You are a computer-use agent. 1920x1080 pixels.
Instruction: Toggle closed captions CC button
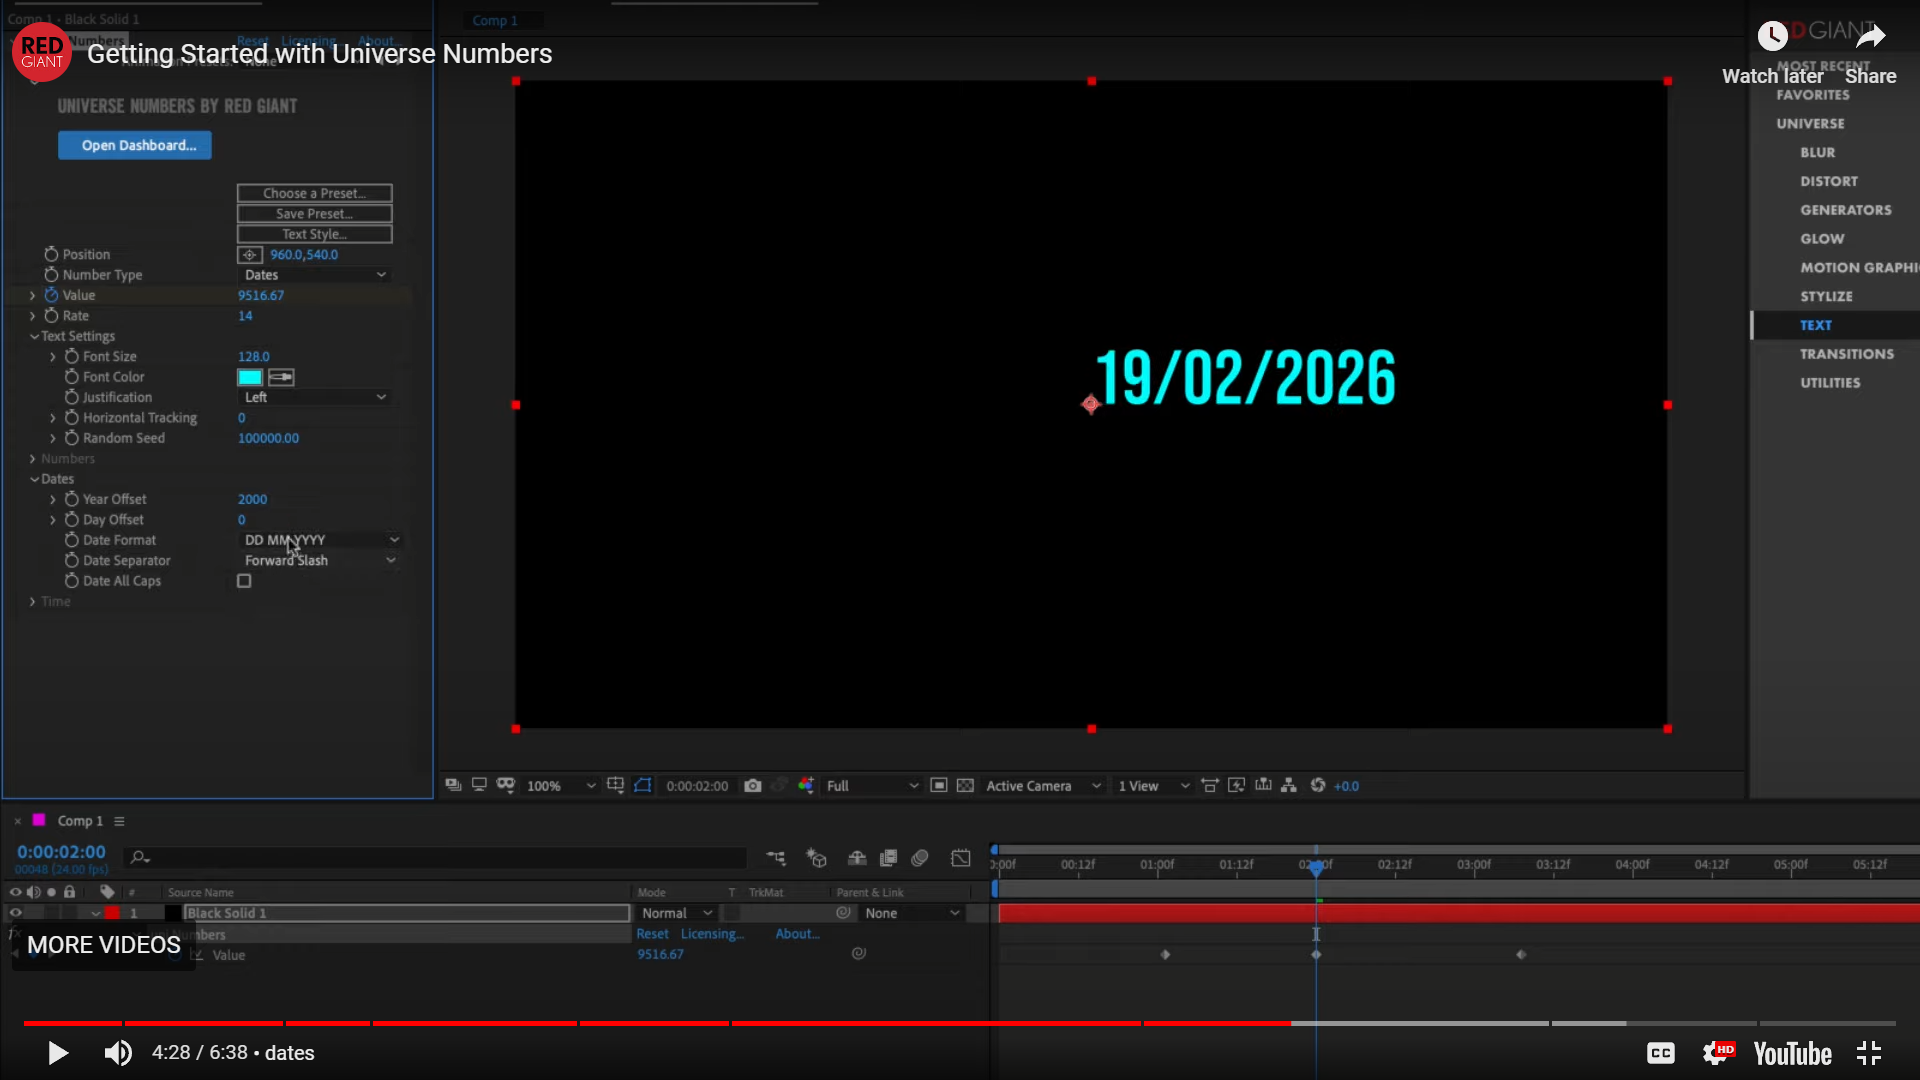click(1661, 1053)
